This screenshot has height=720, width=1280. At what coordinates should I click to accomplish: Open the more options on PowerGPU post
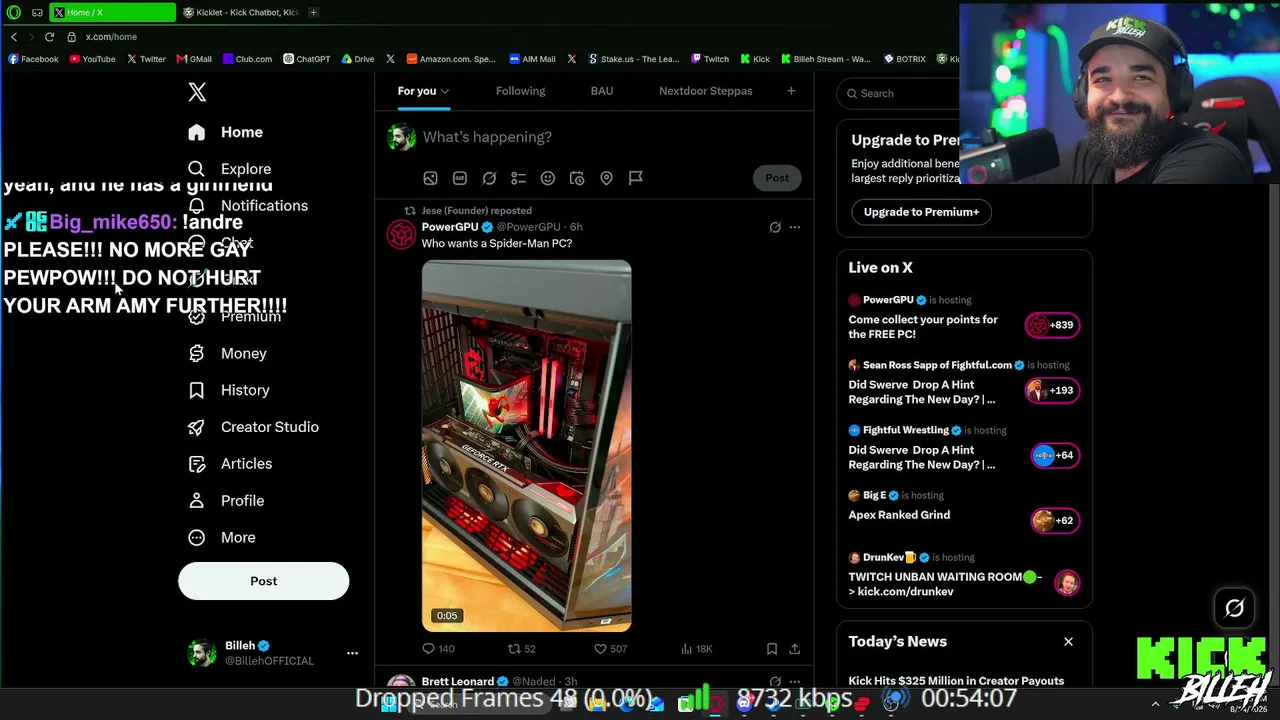[795, 227]
